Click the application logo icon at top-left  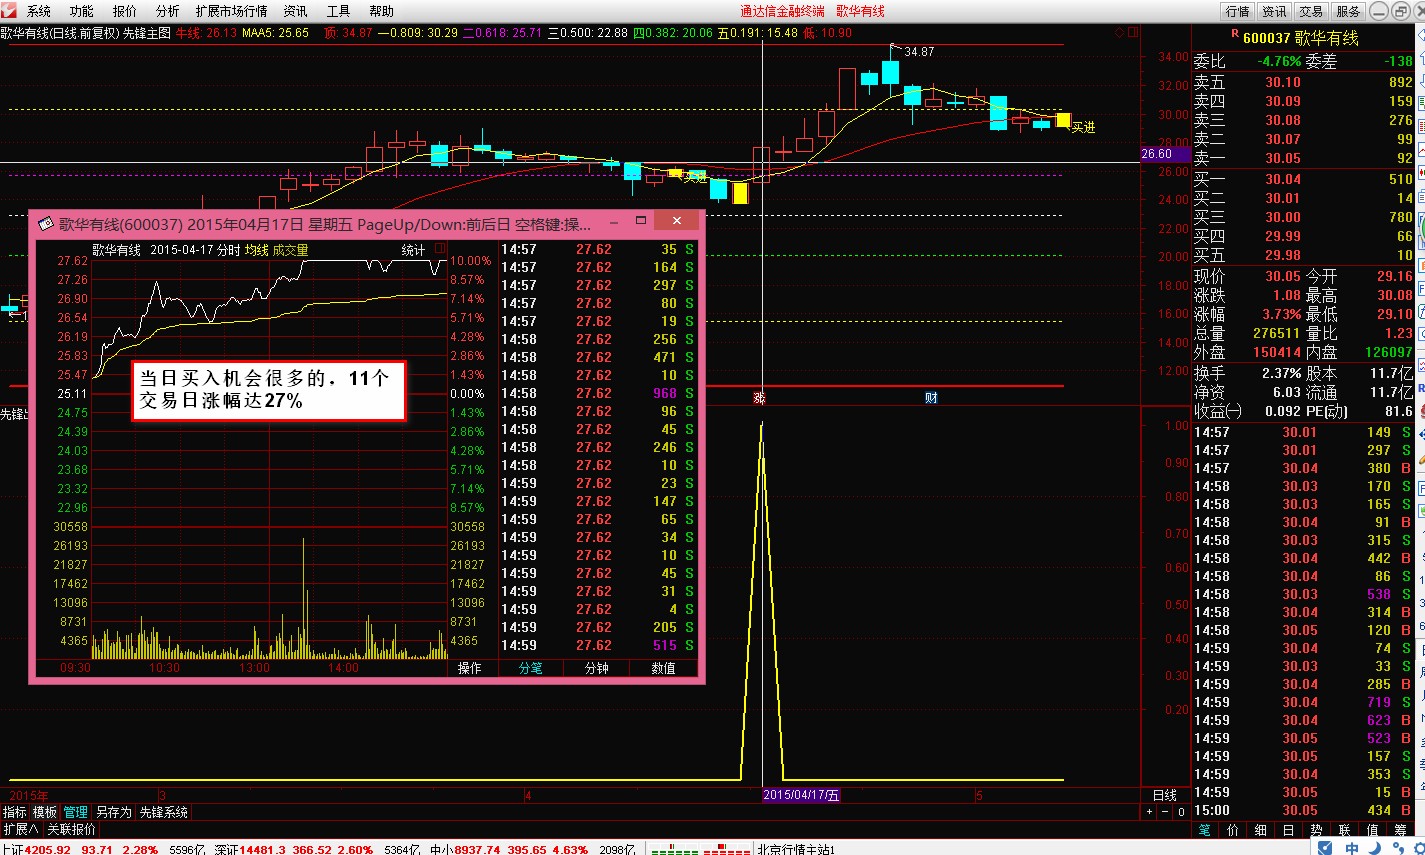[x=9, y=11]
